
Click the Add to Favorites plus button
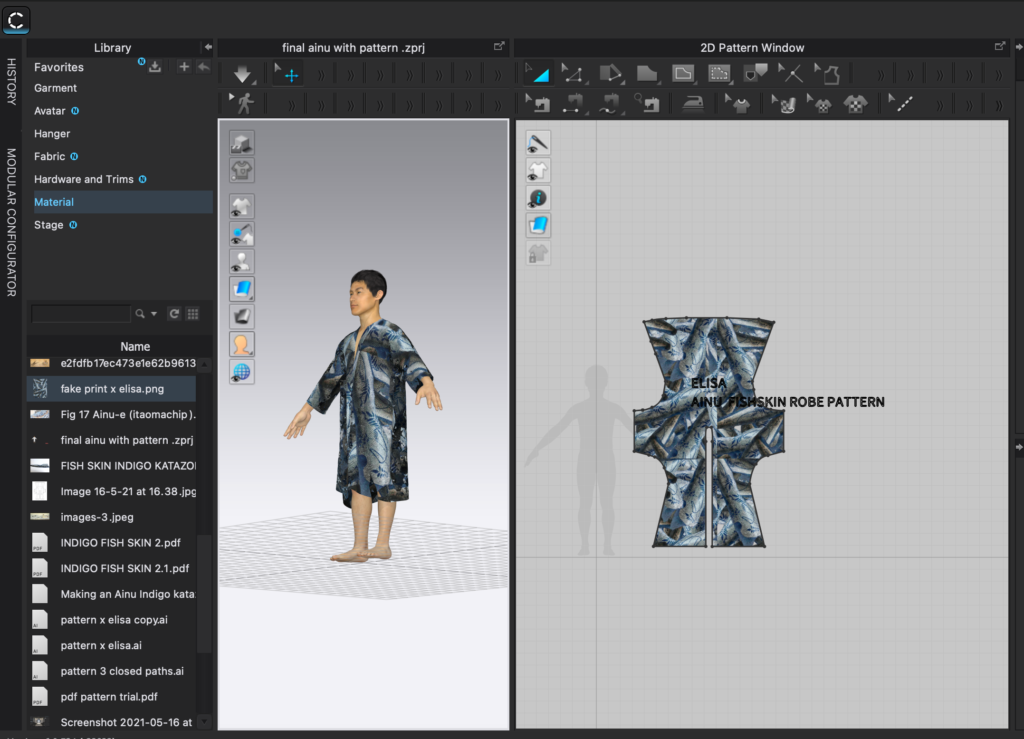[x=184, y=67]
